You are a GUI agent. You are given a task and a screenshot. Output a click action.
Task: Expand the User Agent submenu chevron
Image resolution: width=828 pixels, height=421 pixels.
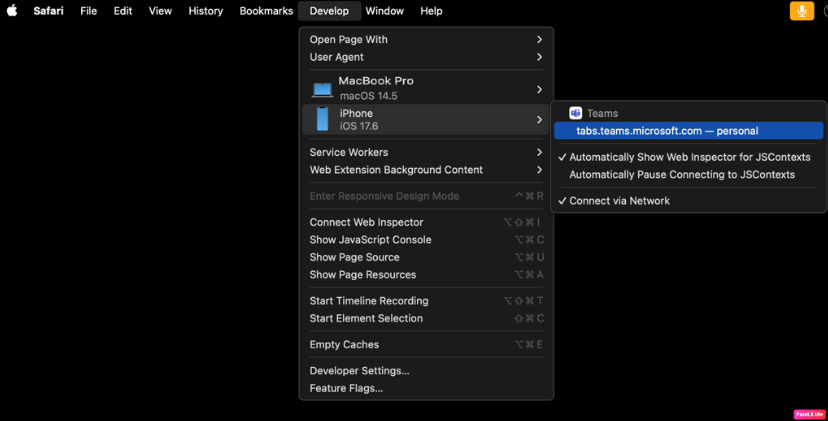coord(539,57)
